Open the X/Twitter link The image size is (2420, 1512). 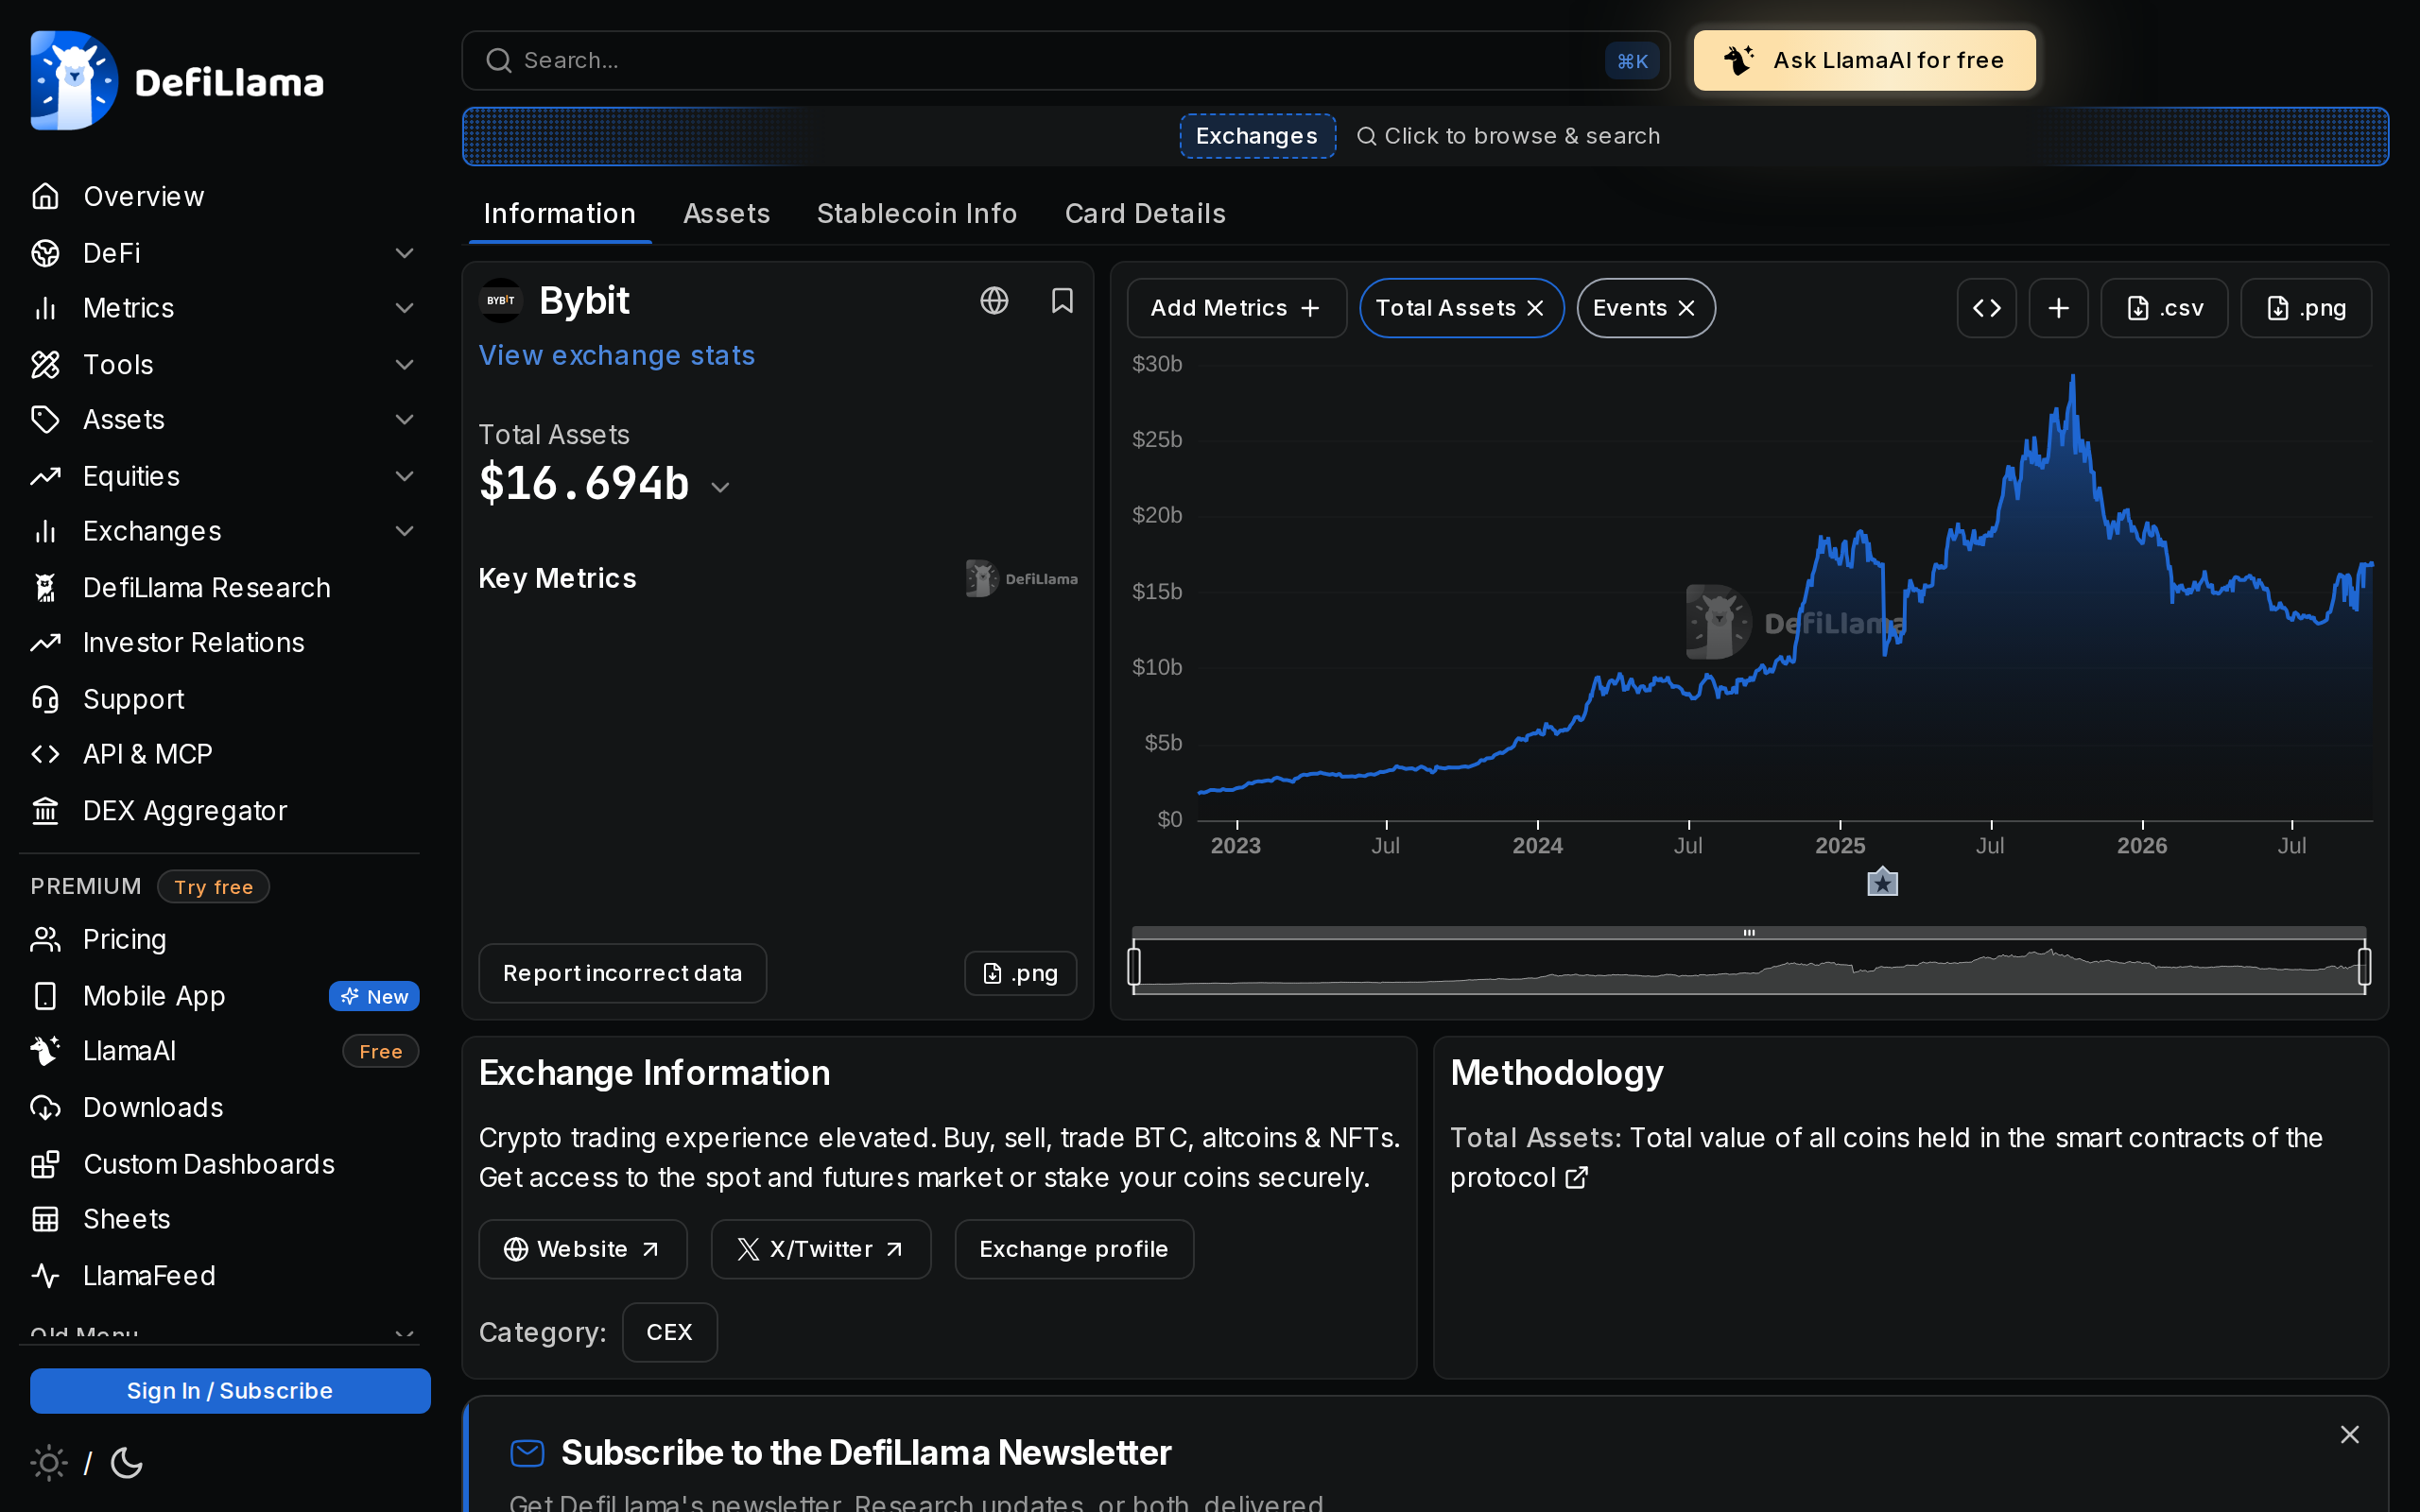tap(821, 1249)
